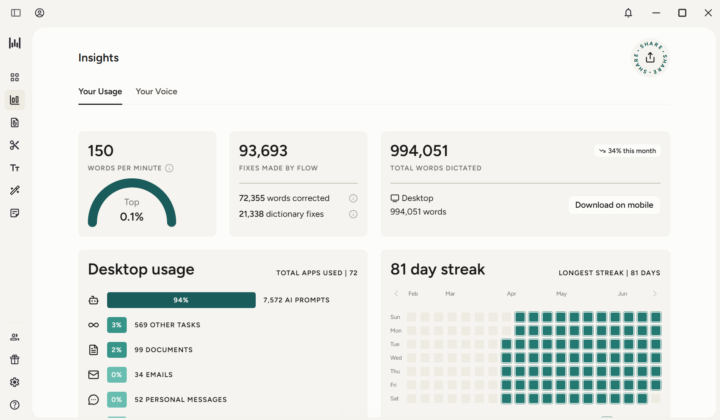Open the notifications bell
Screen dimensions: 720x420
[628, 13]
